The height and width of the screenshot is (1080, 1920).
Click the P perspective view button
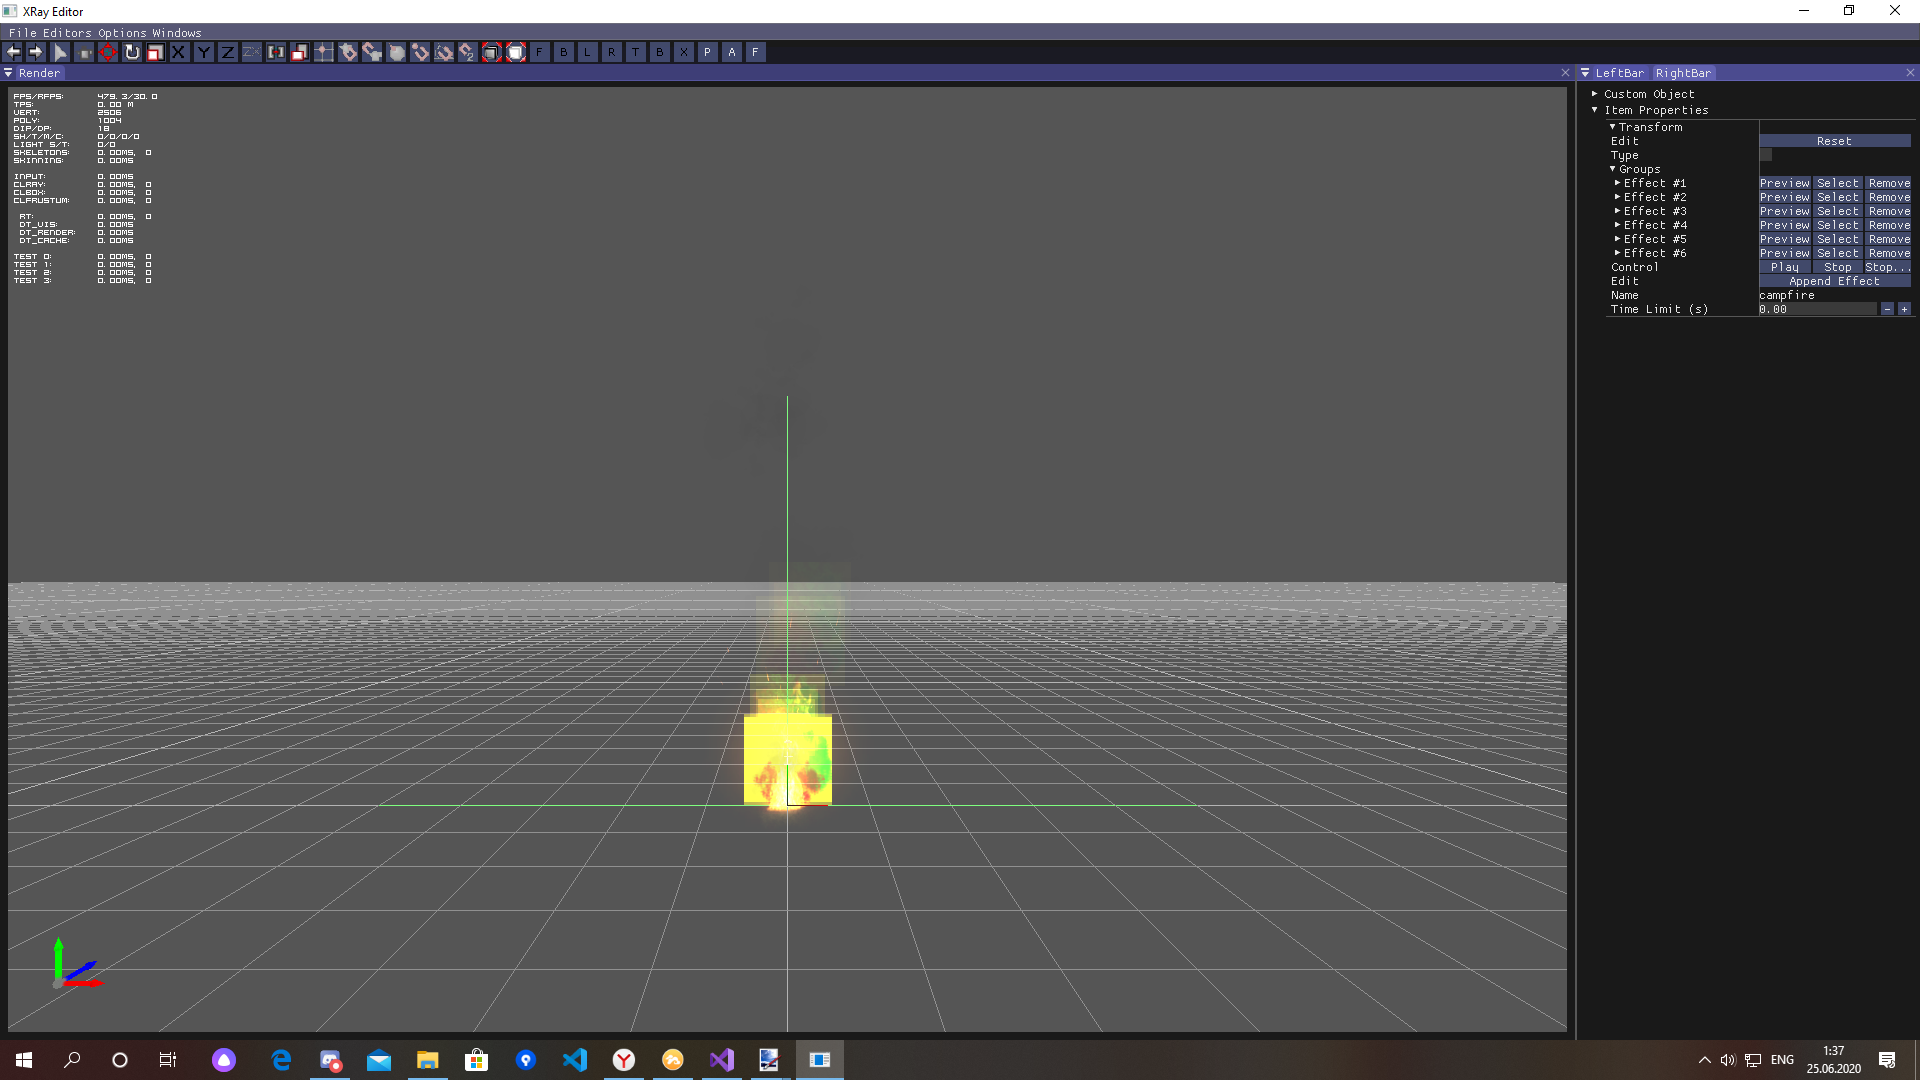708,52
